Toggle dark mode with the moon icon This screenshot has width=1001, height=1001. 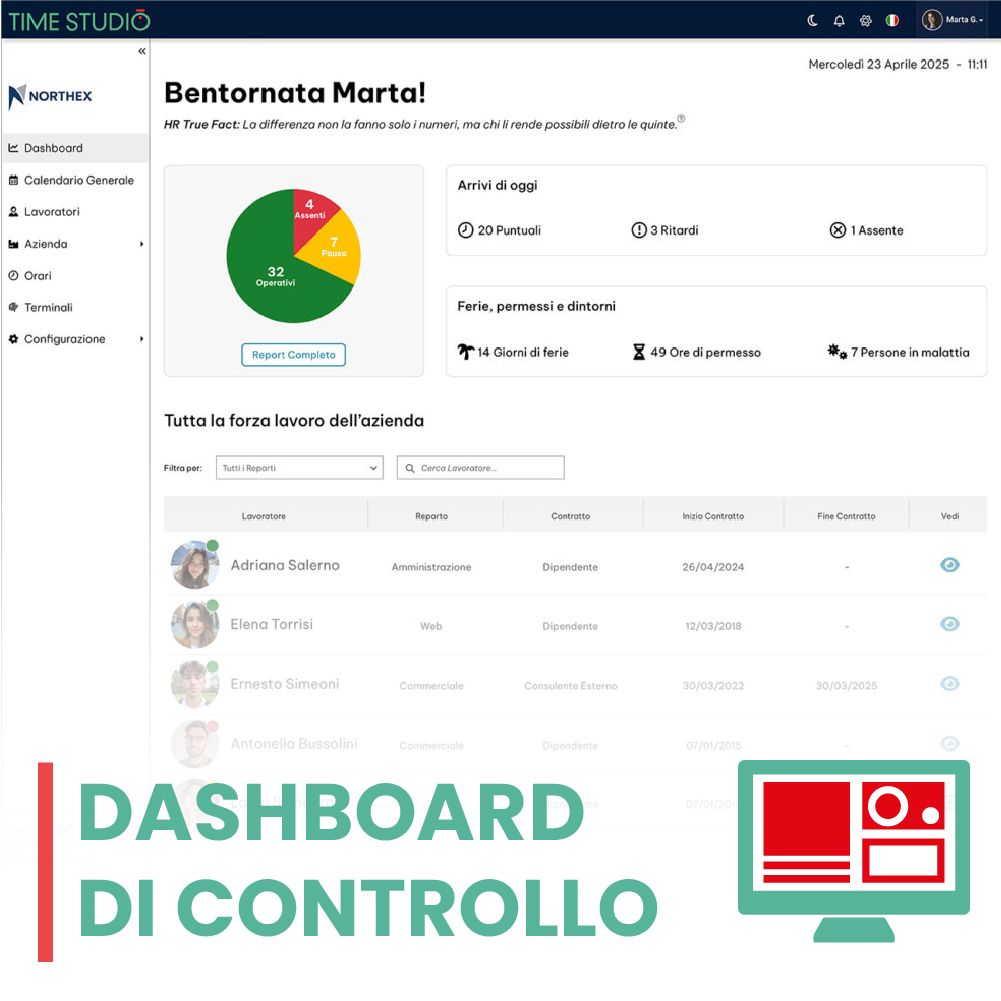click(812, 19)
